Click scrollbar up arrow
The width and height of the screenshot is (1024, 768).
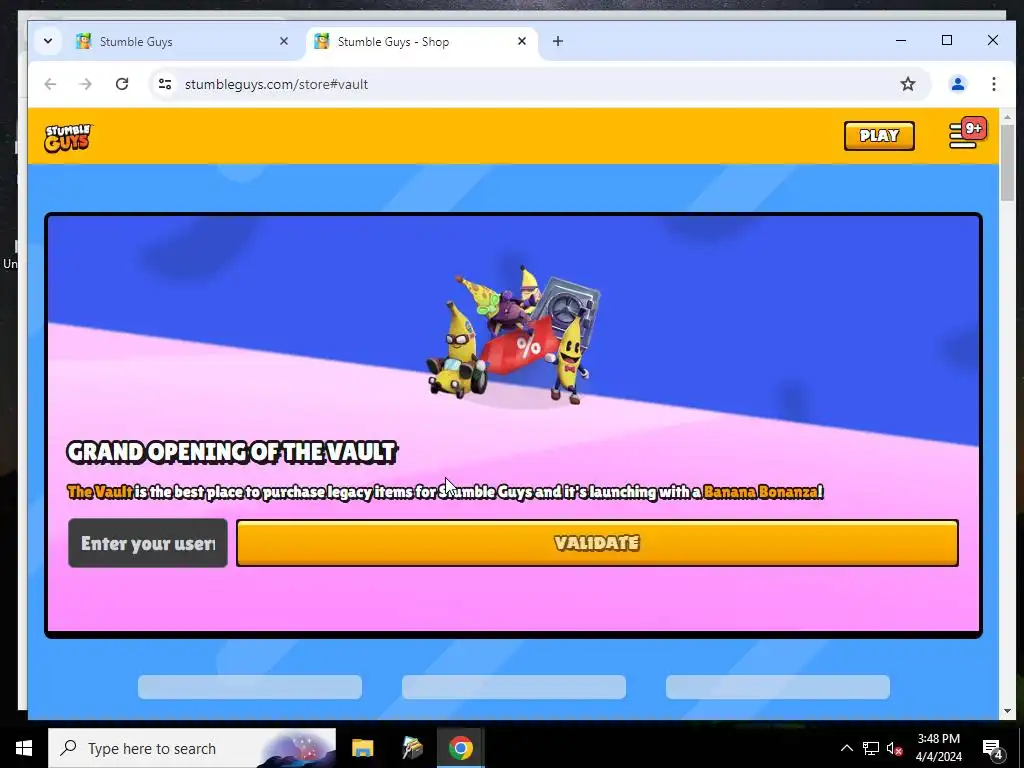(1007, 117)
